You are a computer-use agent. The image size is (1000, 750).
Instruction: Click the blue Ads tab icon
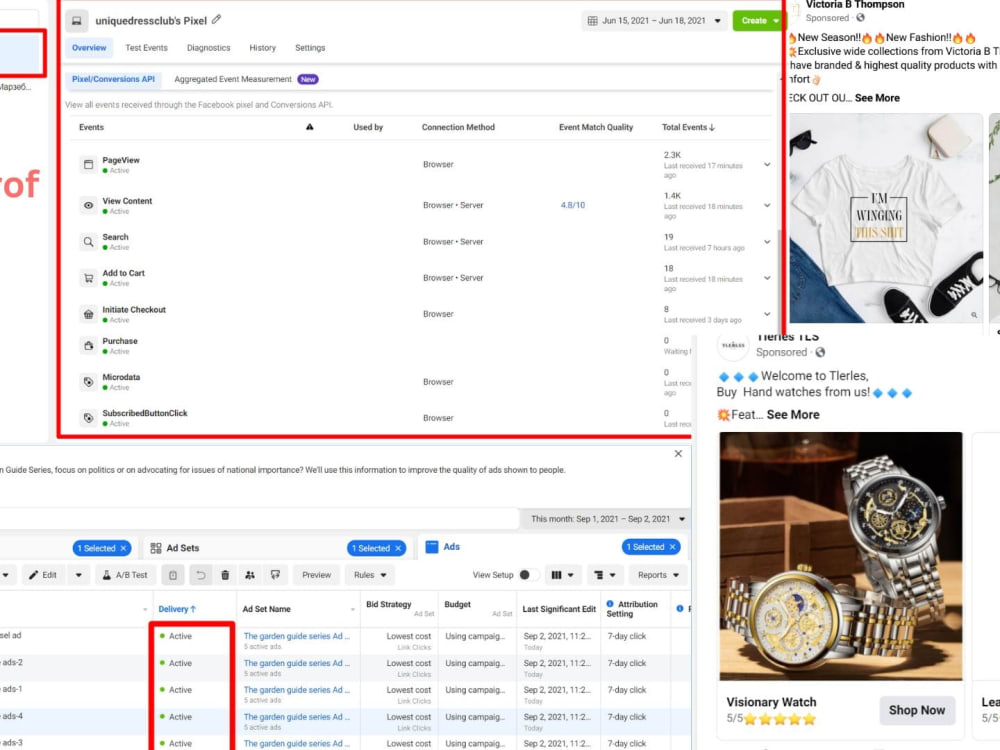point(432,547)
